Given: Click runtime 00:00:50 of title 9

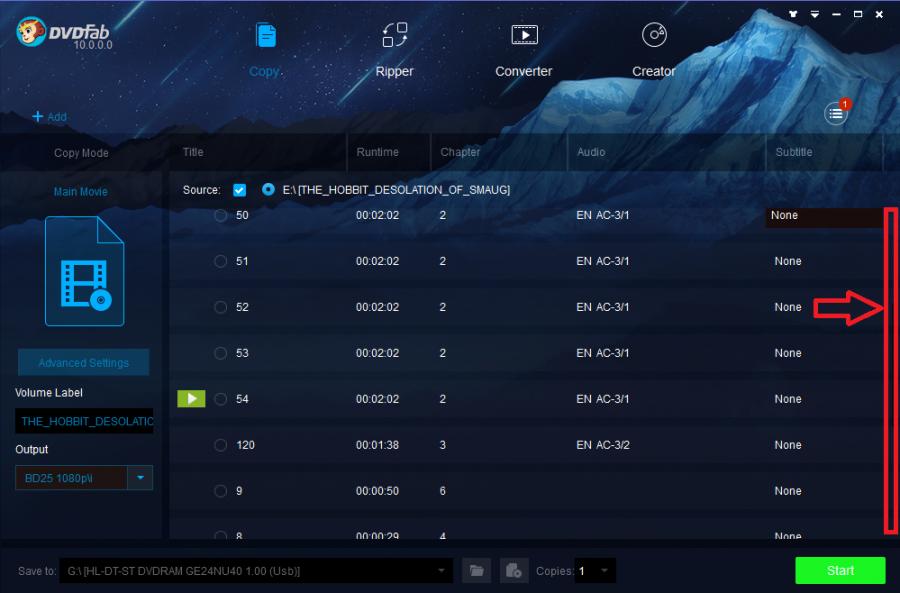Looking at the screenshot, I should coord(377,491).
